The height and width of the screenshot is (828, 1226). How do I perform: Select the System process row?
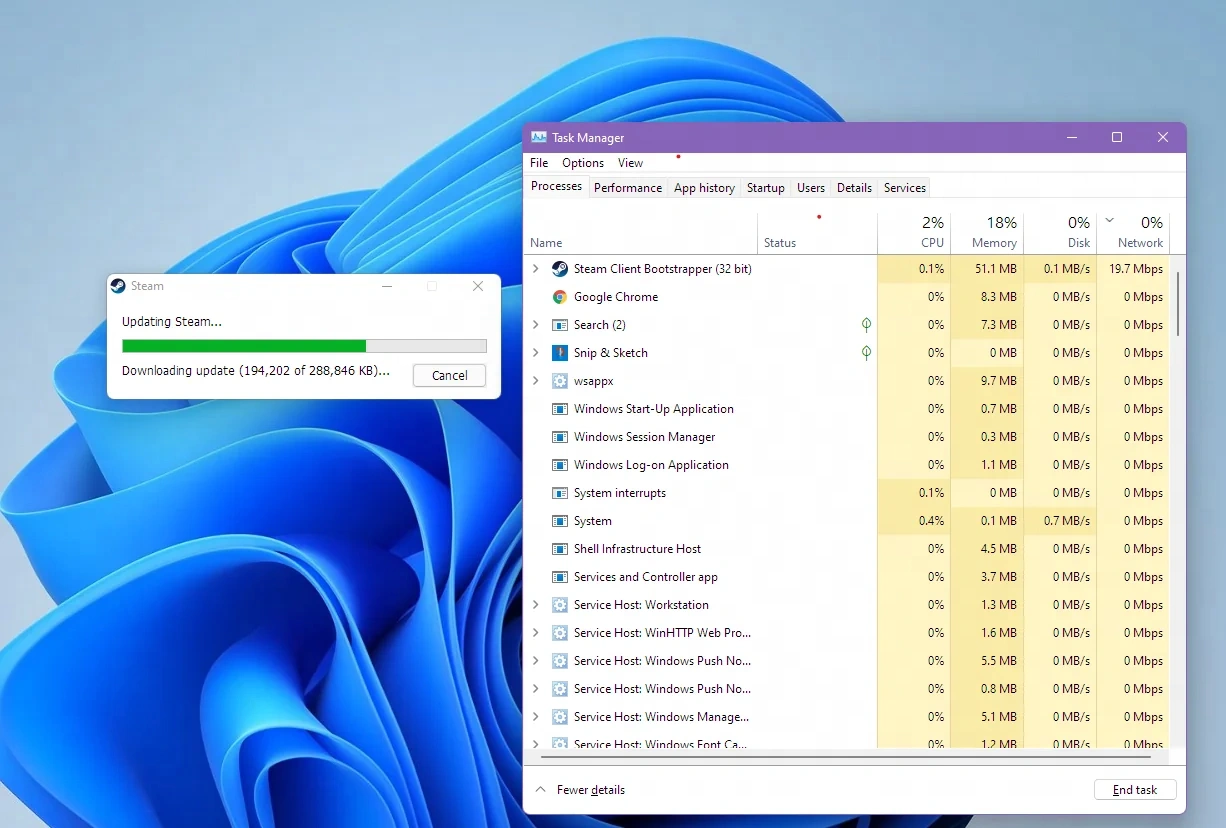point(848,521)
